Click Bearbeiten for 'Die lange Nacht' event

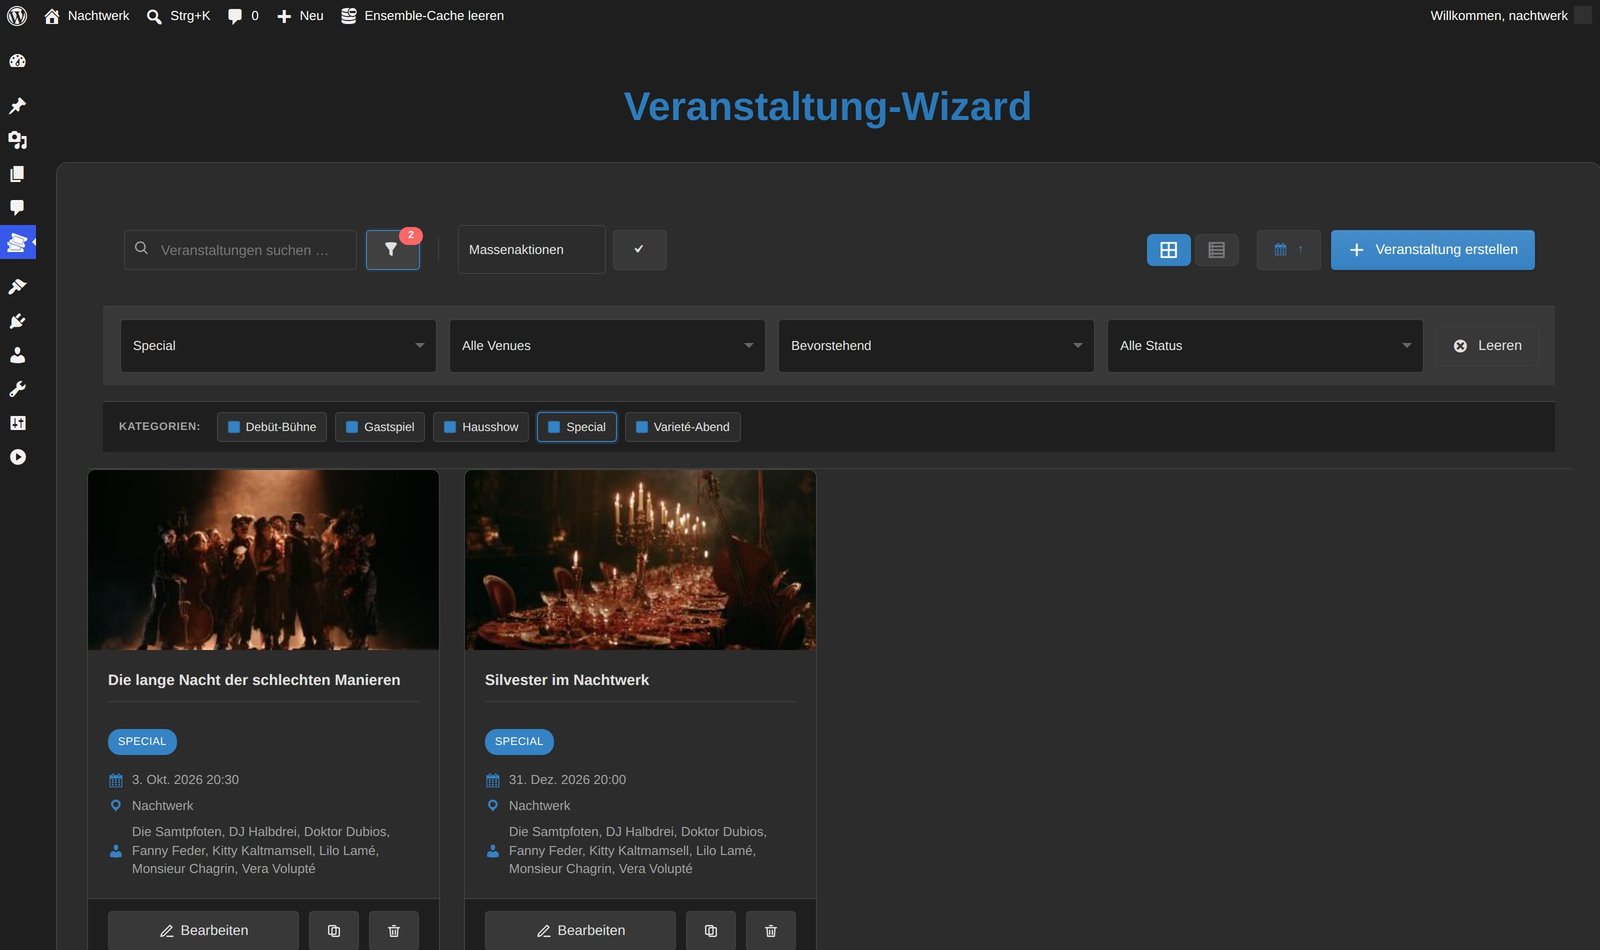pos(203,931)
